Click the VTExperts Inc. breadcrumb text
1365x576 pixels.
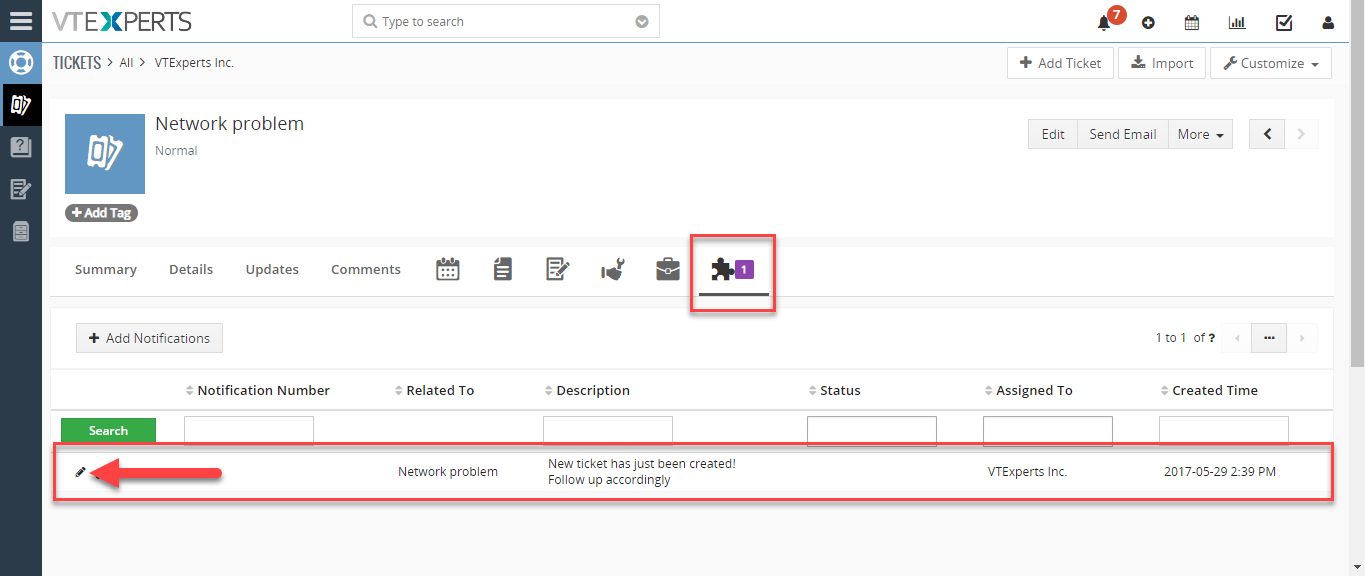click(194, 63)
